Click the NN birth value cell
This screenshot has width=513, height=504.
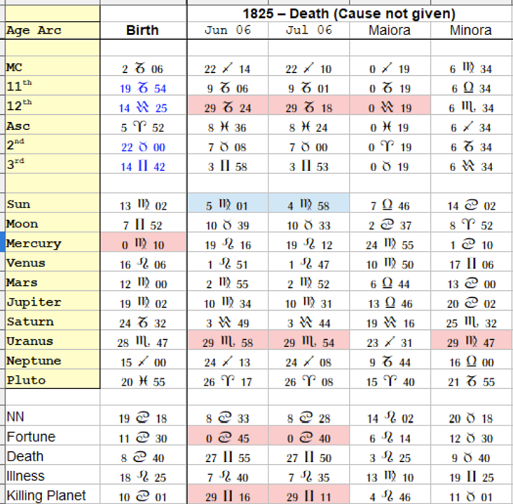click(143, 417)
